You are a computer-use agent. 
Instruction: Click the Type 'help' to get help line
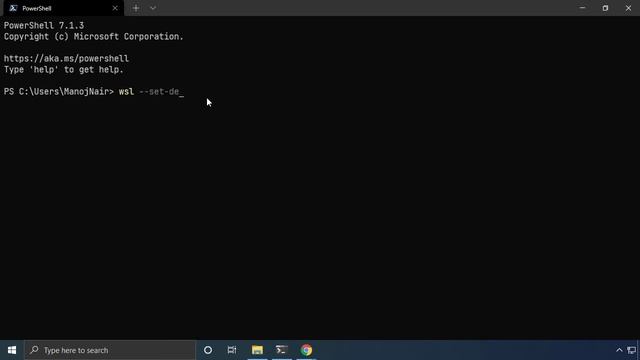[63, 69]
